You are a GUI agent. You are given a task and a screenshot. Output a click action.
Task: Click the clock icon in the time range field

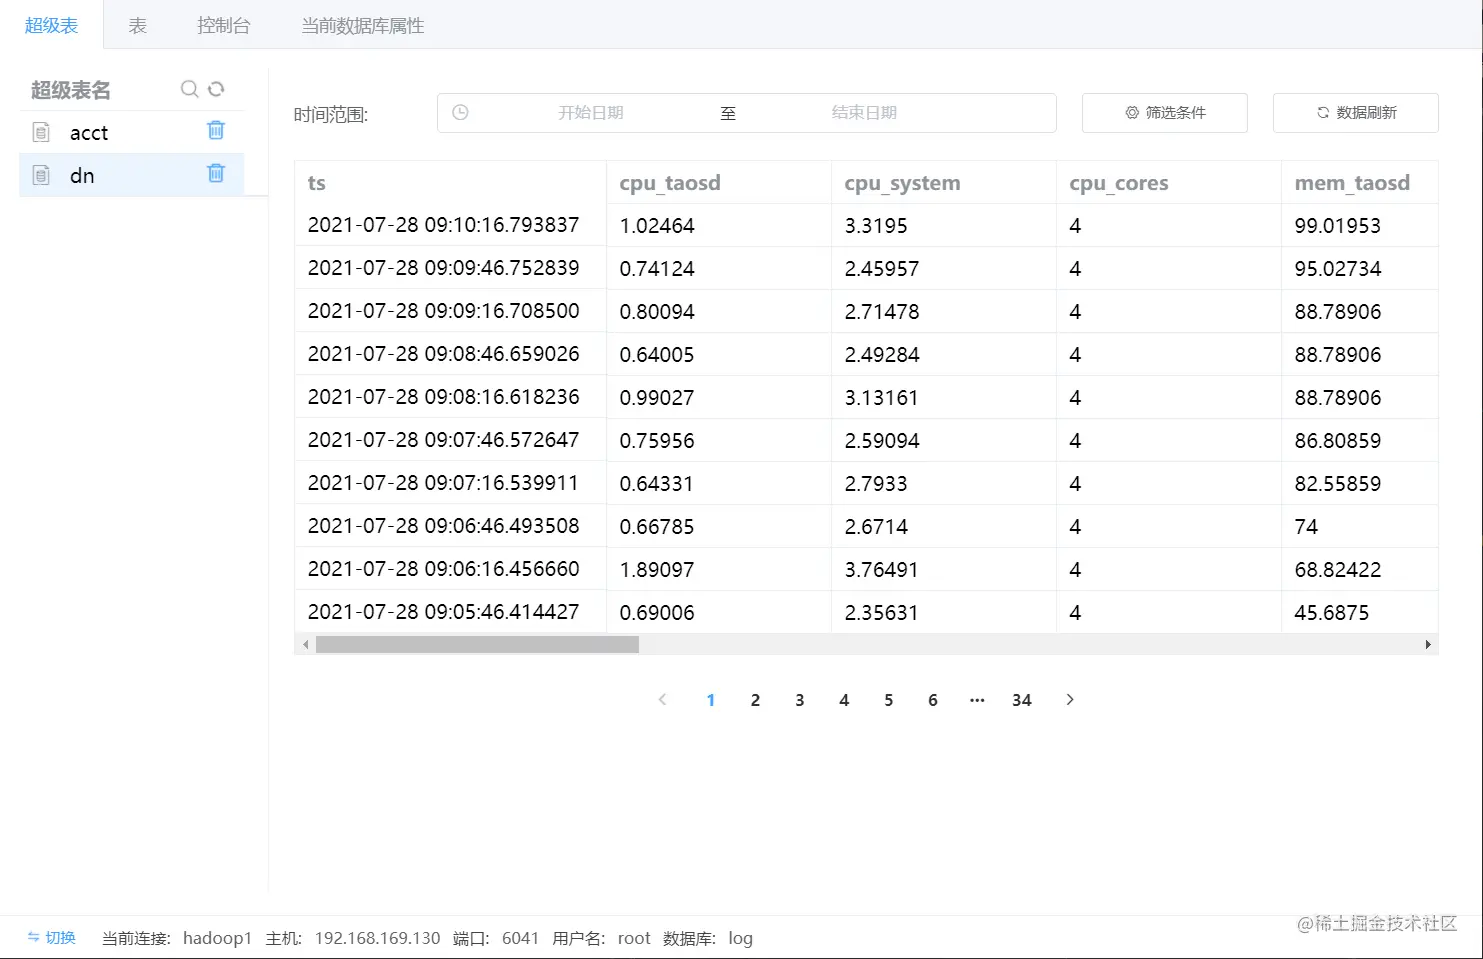(x=460, y=112)
